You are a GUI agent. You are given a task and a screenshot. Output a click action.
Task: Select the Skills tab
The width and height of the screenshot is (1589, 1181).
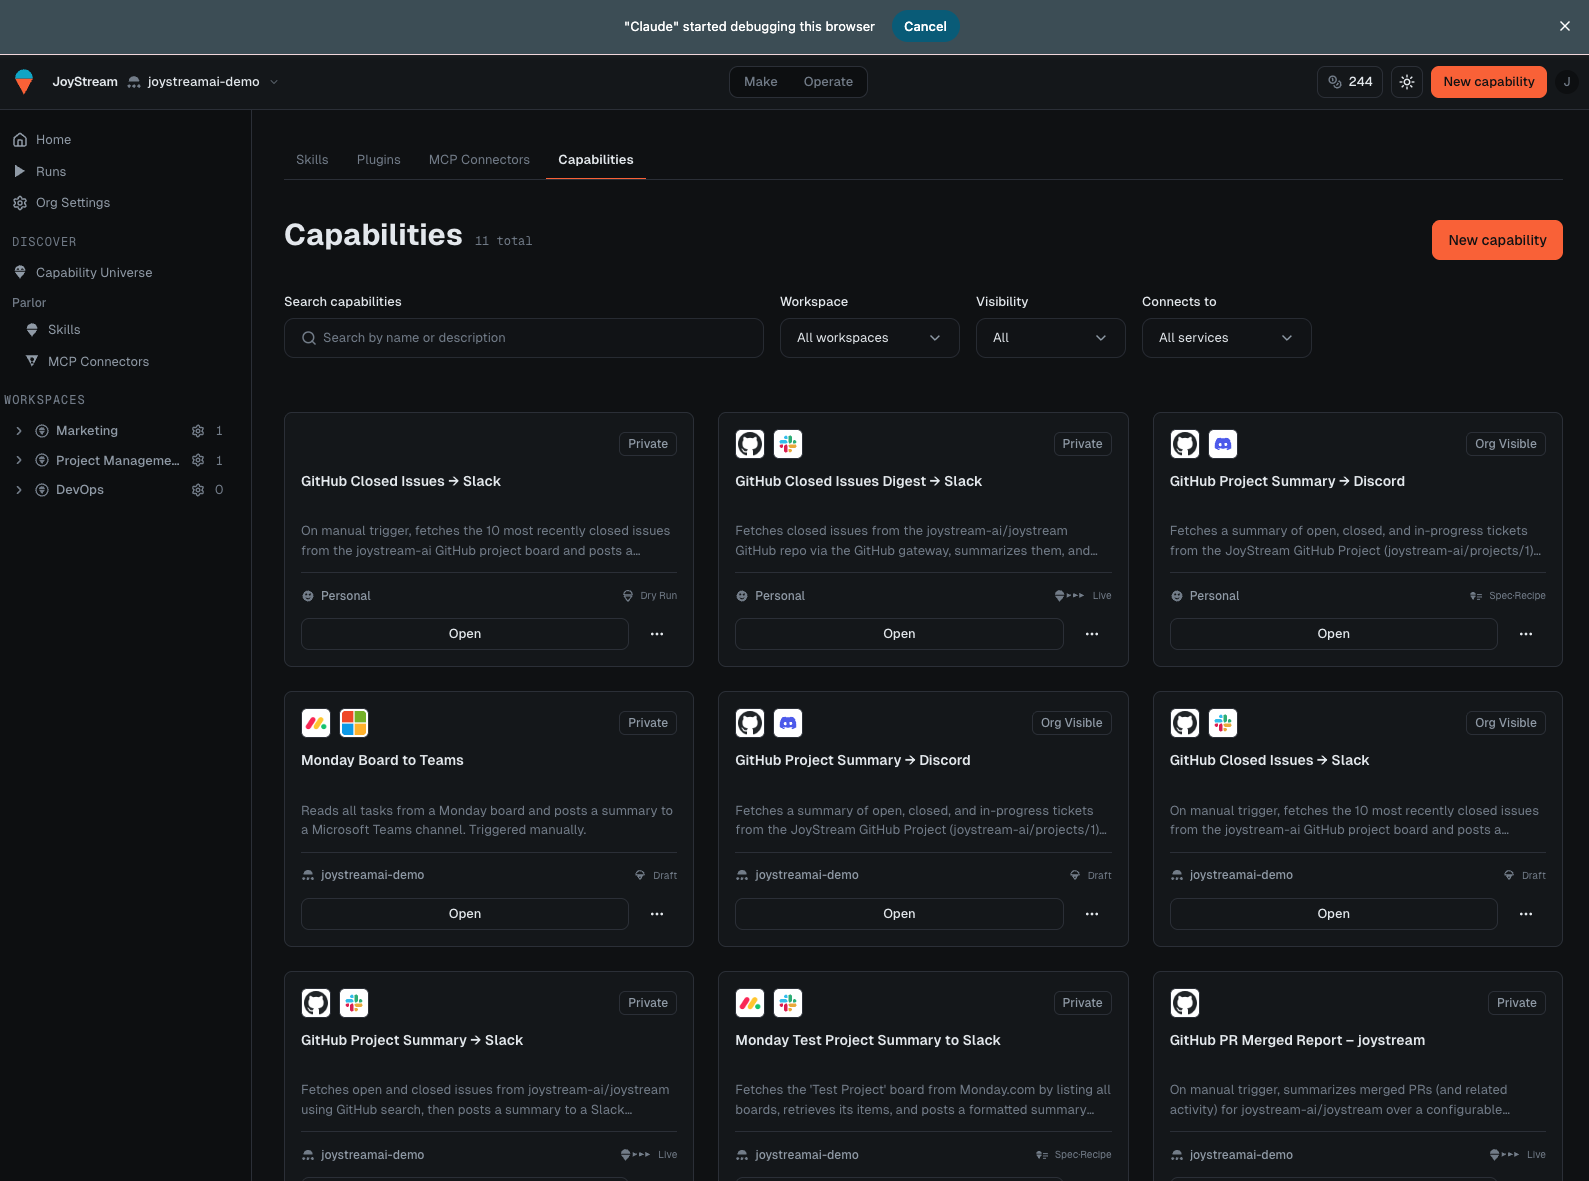coord(312,160)
